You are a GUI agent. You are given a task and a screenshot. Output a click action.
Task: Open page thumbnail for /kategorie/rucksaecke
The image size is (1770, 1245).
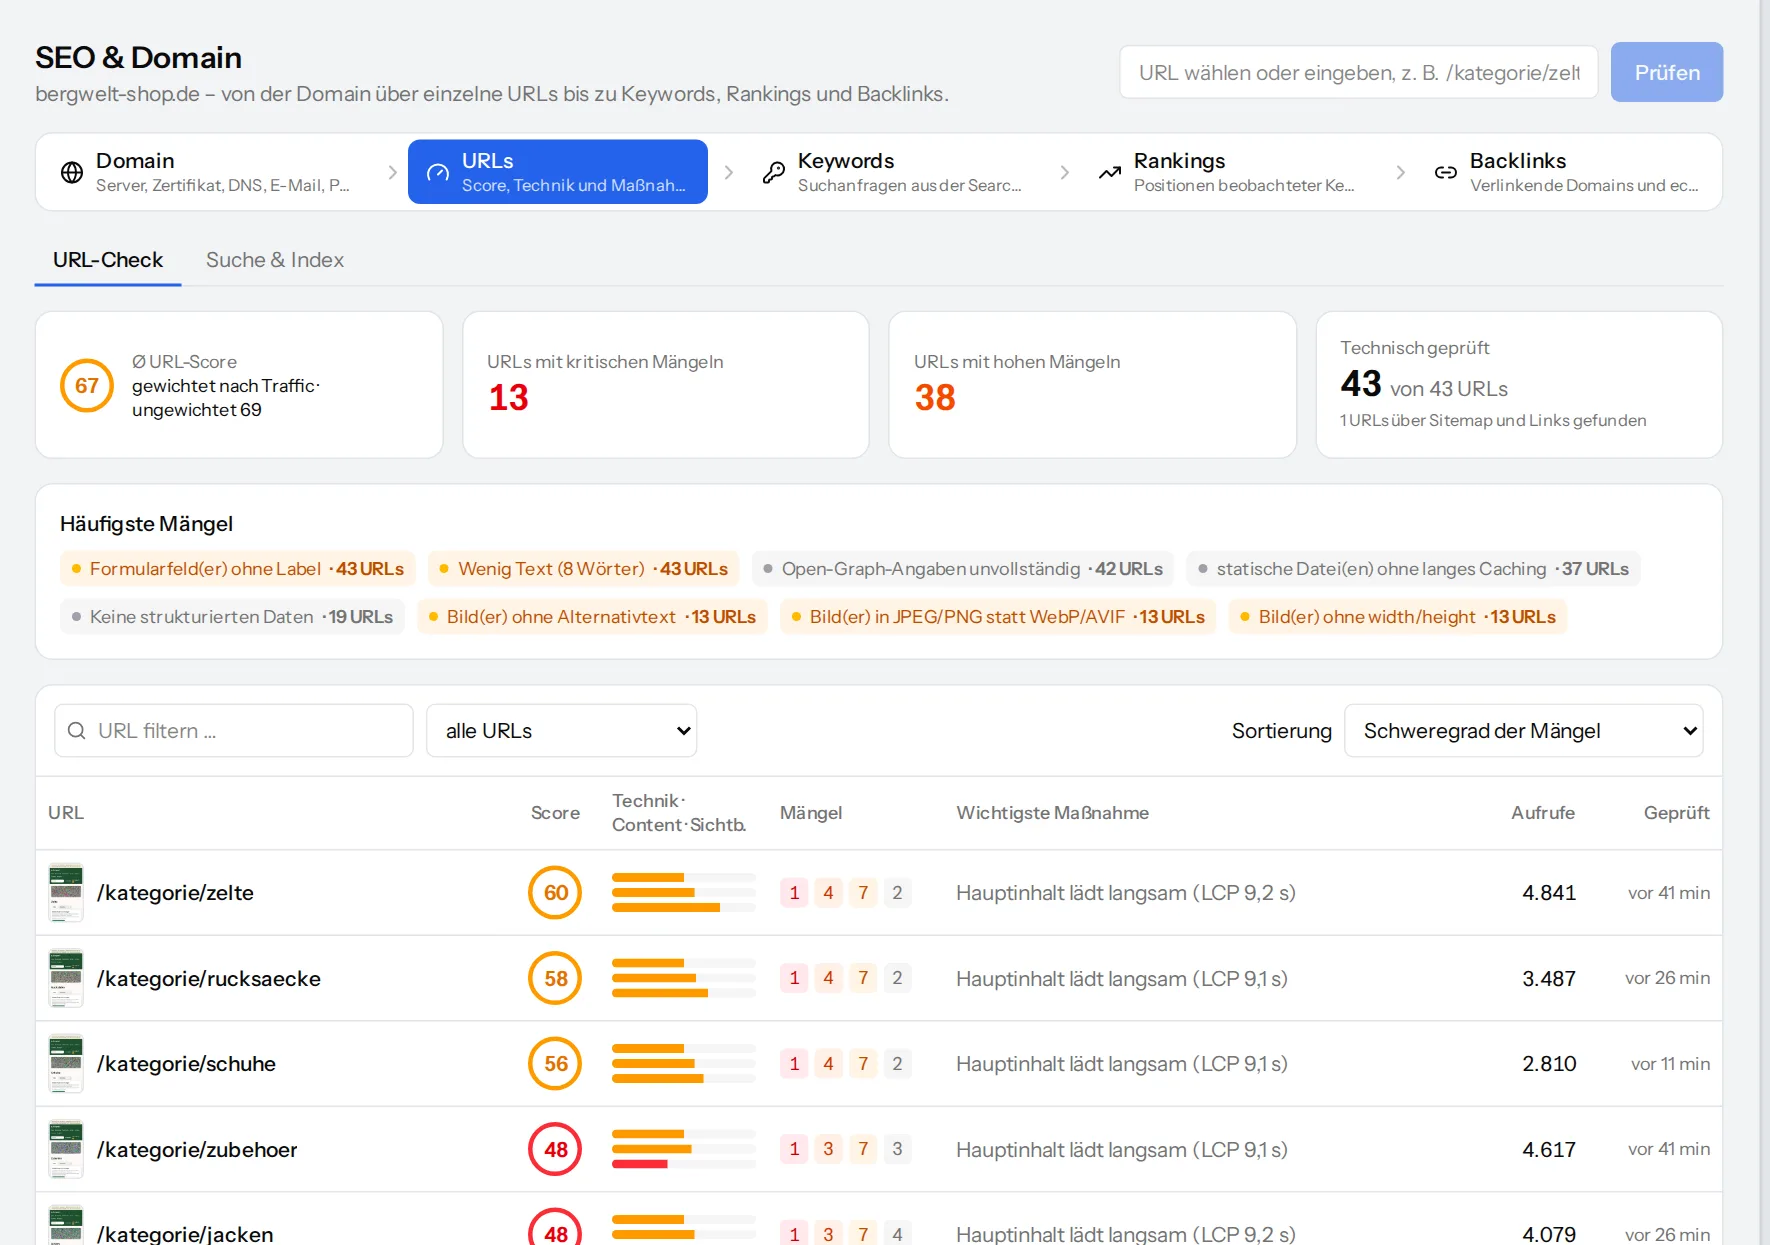pyautogui.click(x=66, y=978)
